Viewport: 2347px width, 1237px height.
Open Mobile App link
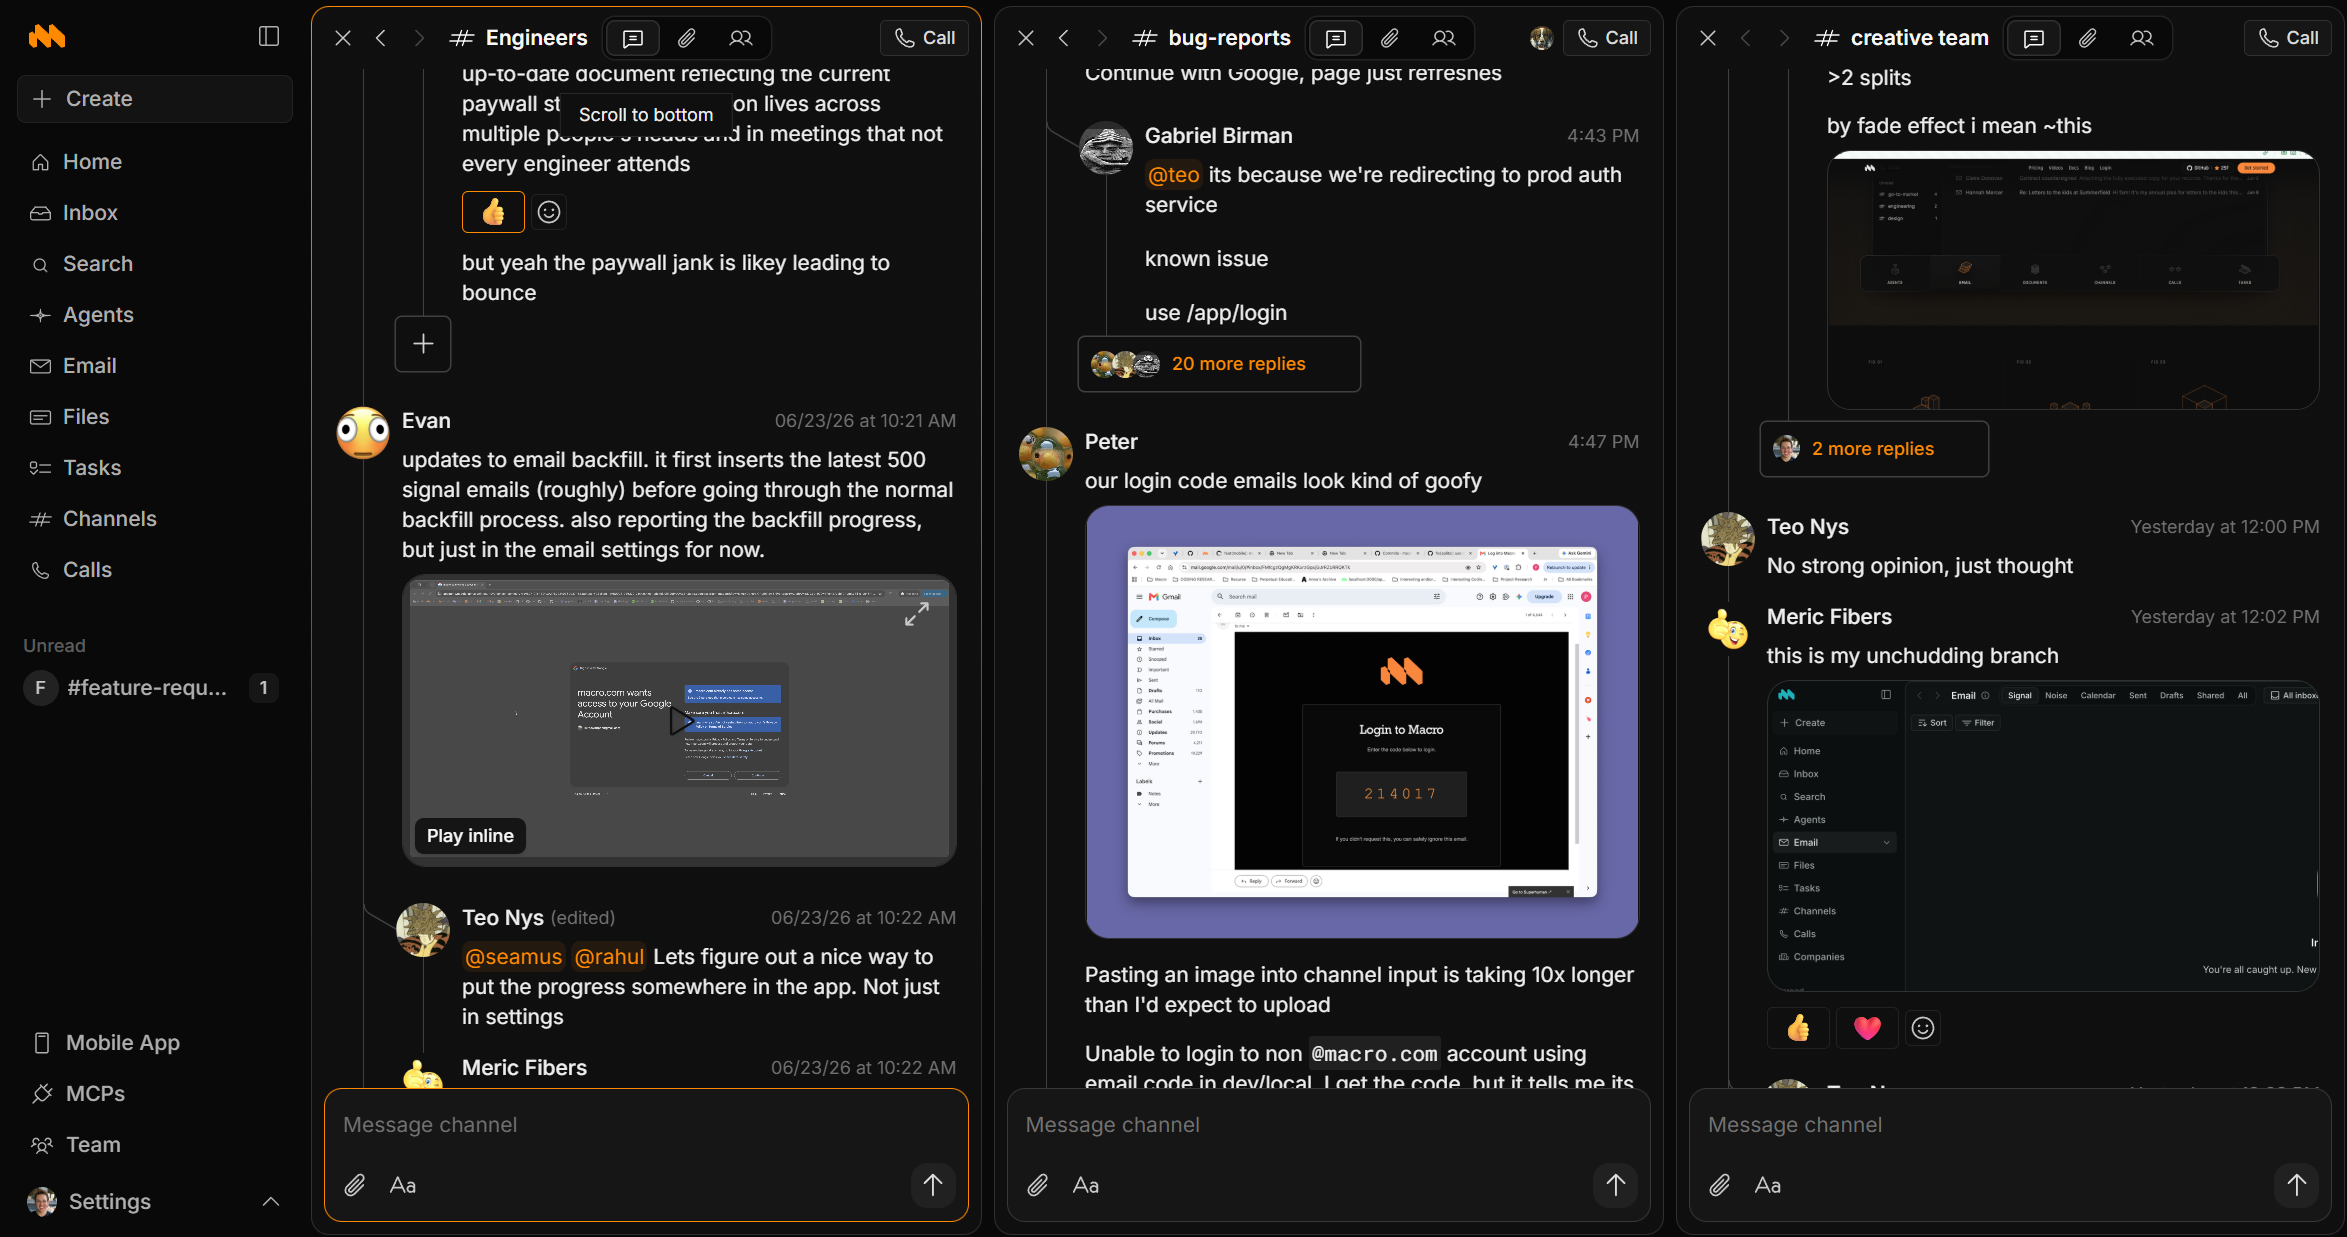pos(155,1043)
